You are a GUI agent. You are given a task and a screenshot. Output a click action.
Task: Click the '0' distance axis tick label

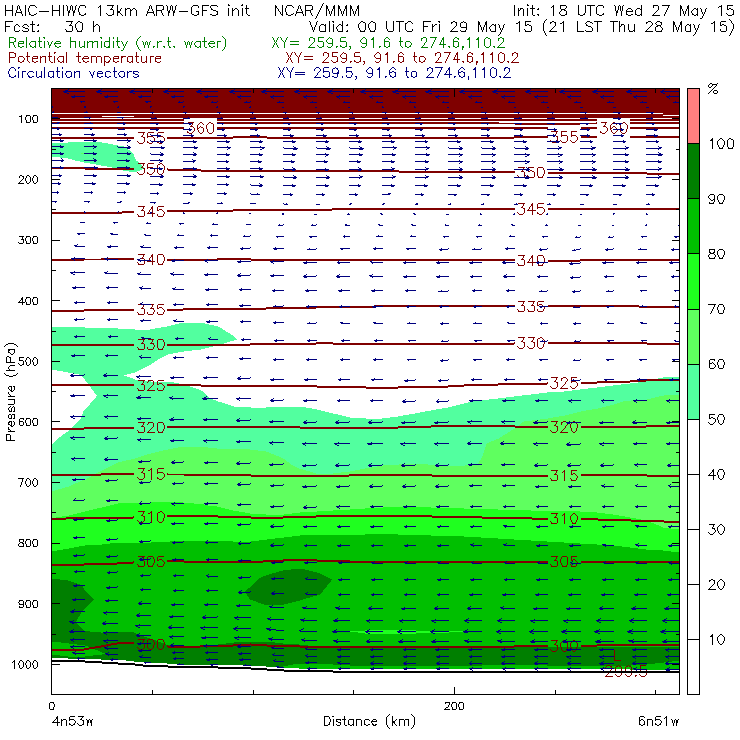pyautogui.click(x=51, y=706)
